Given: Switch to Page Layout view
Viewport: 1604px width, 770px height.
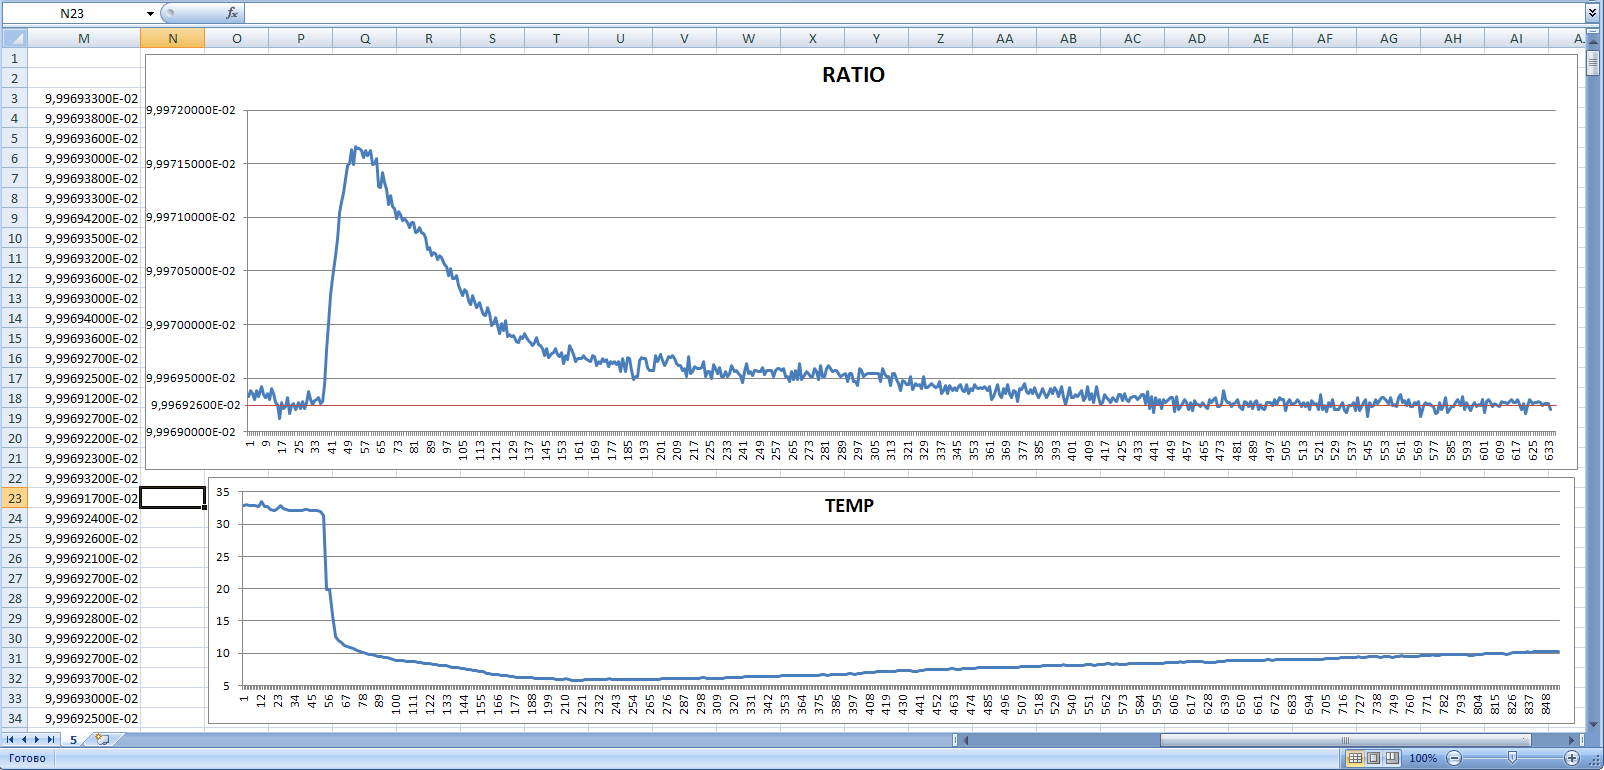Looking at the screenshot, I should [1373, 758].
